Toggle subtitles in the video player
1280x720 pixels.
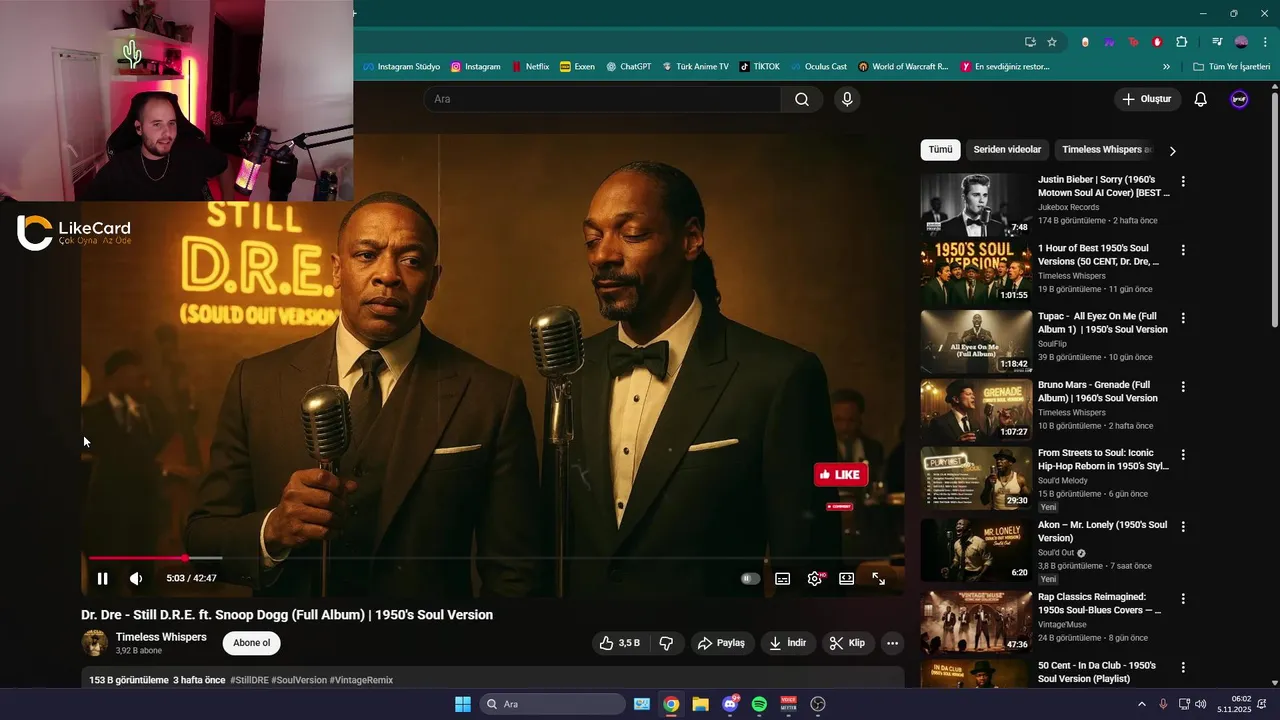(x=783, y=578)
